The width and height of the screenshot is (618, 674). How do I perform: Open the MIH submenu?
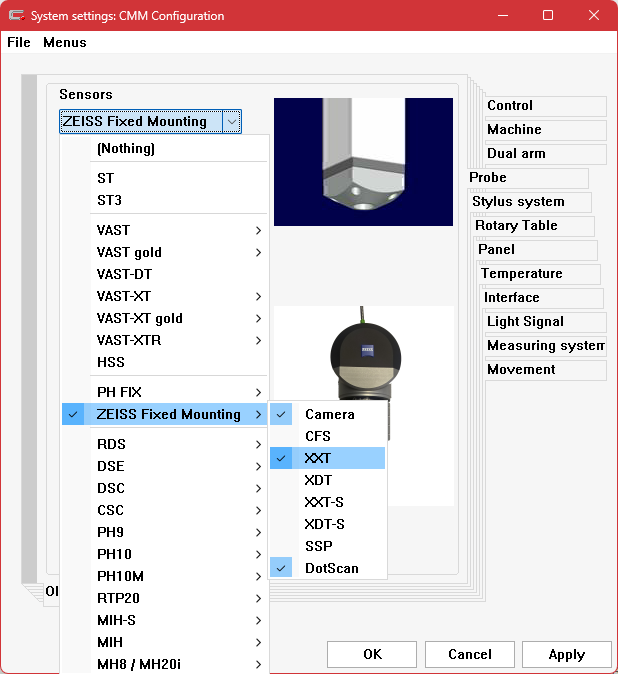(165, 642)
